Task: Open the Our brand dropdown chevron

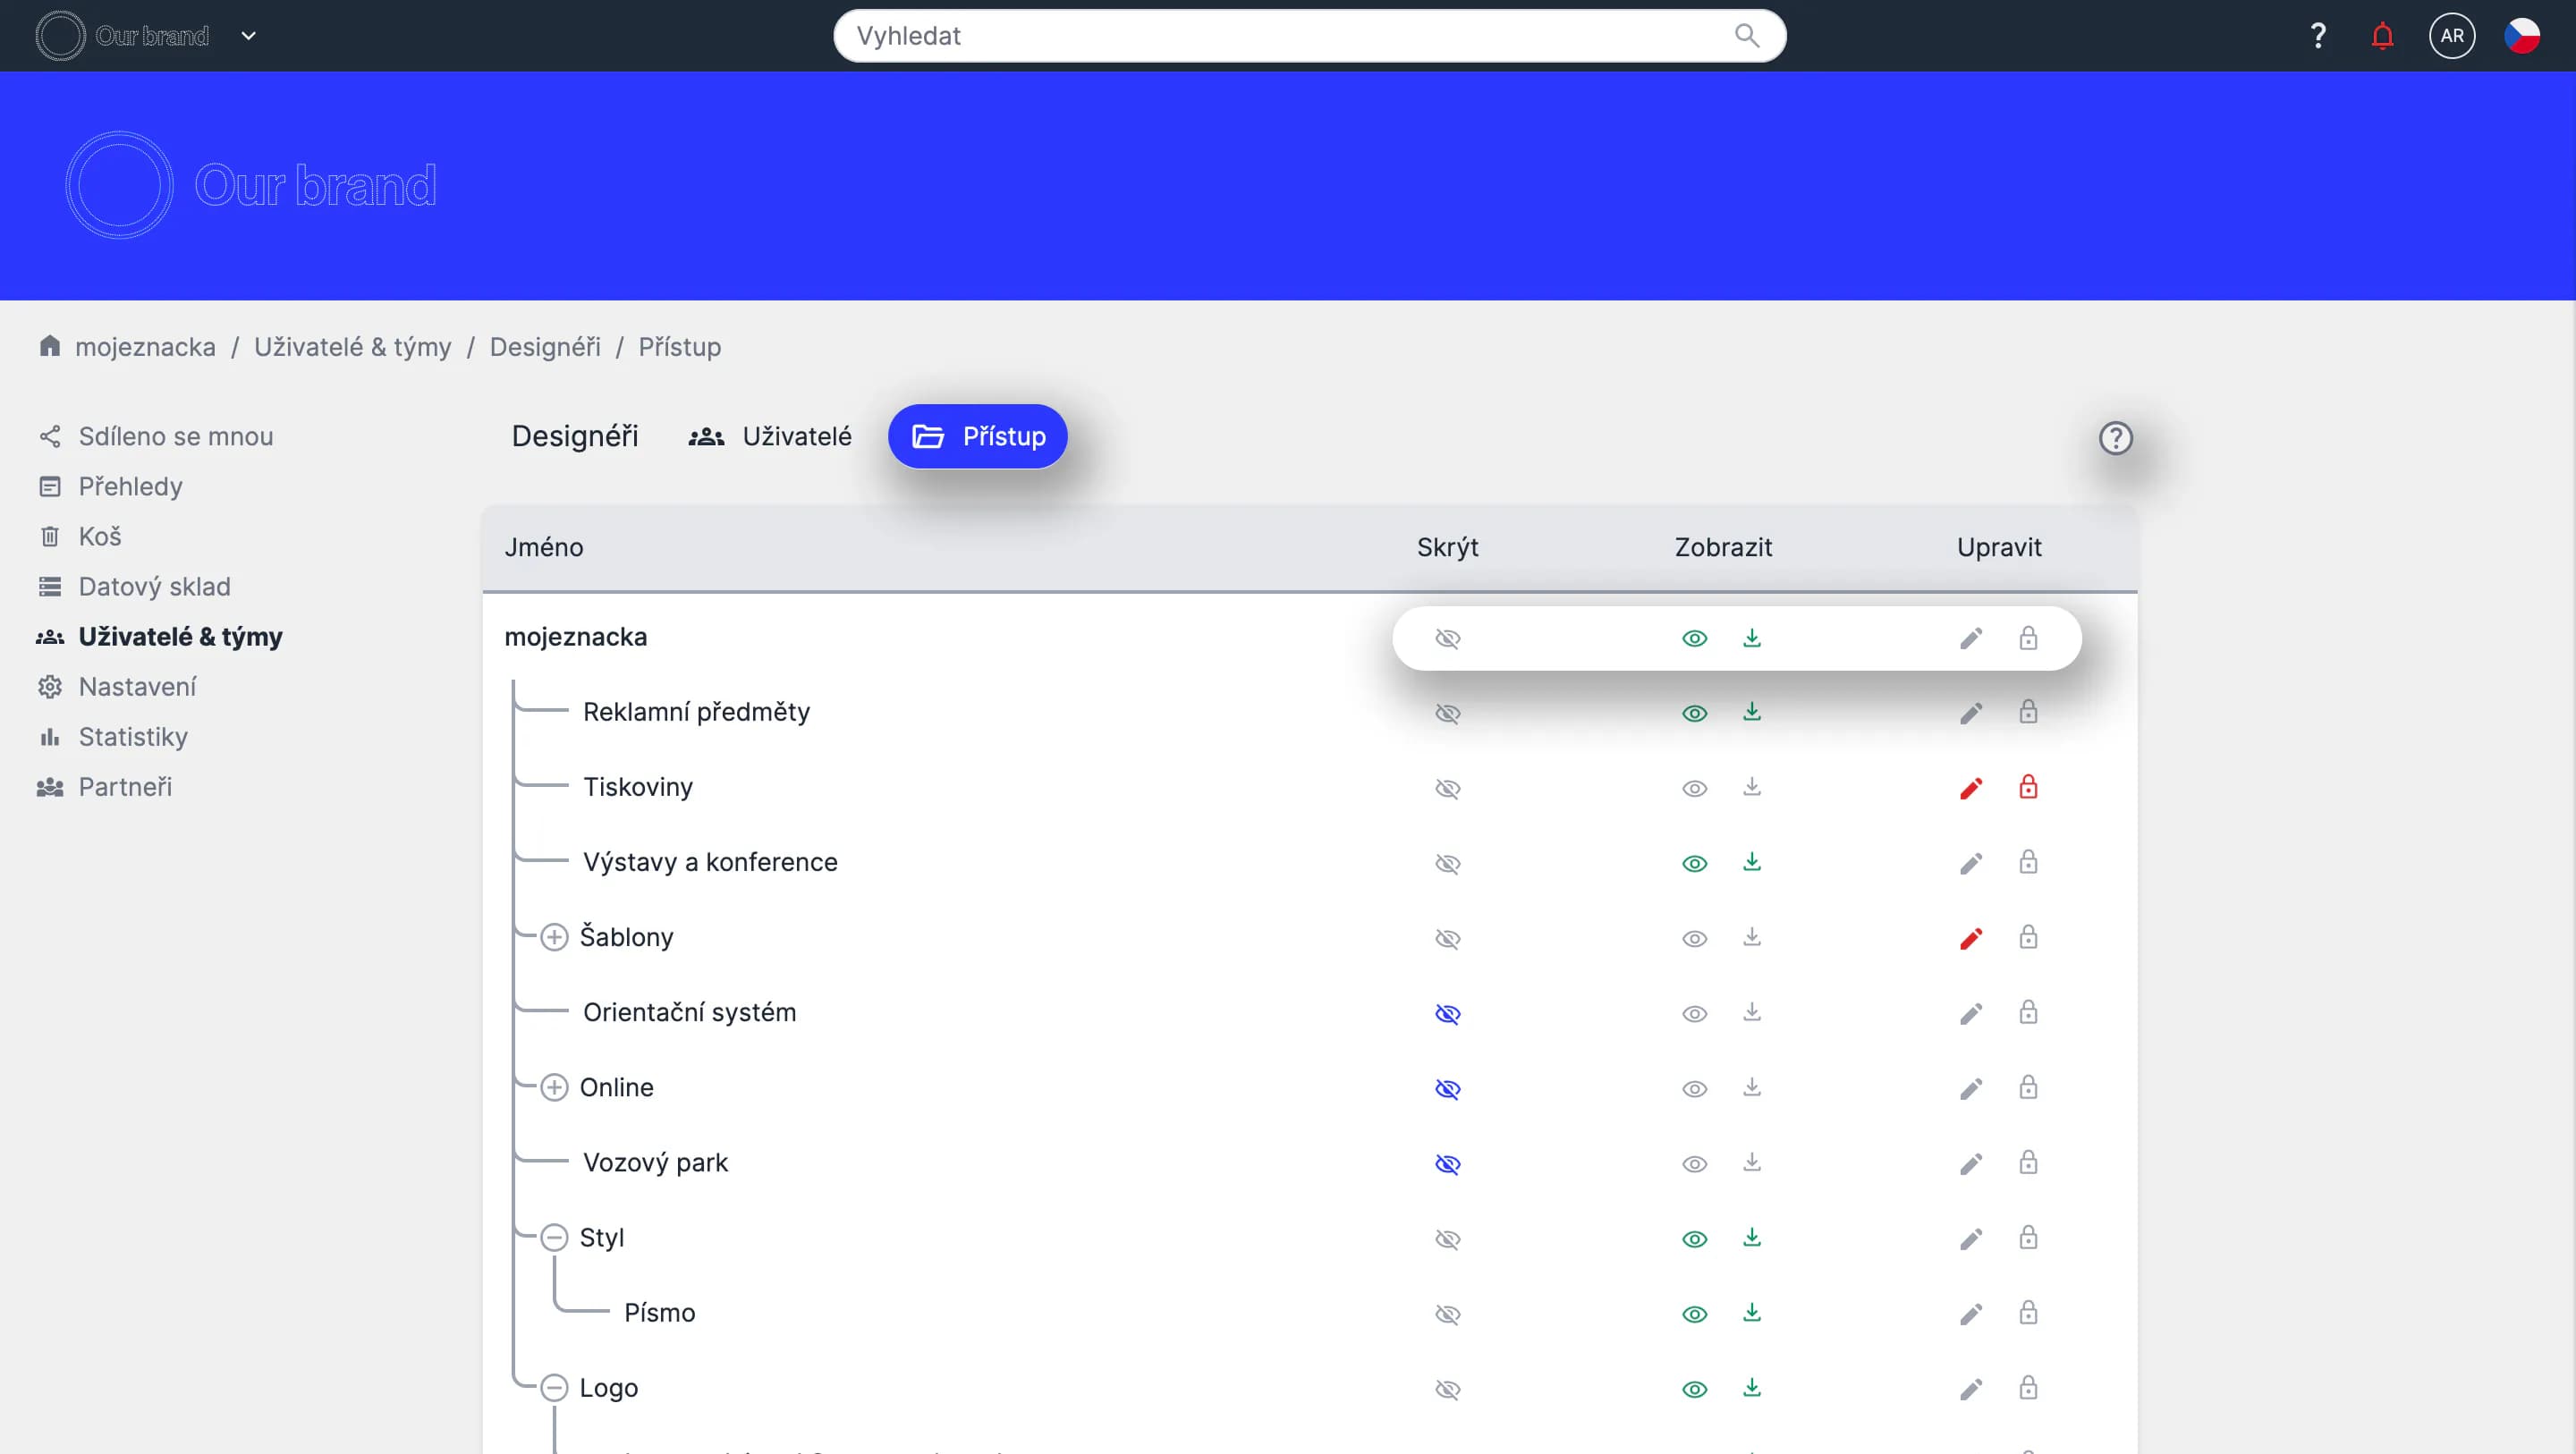Action: pyautogui.click(x=249, y=36)
